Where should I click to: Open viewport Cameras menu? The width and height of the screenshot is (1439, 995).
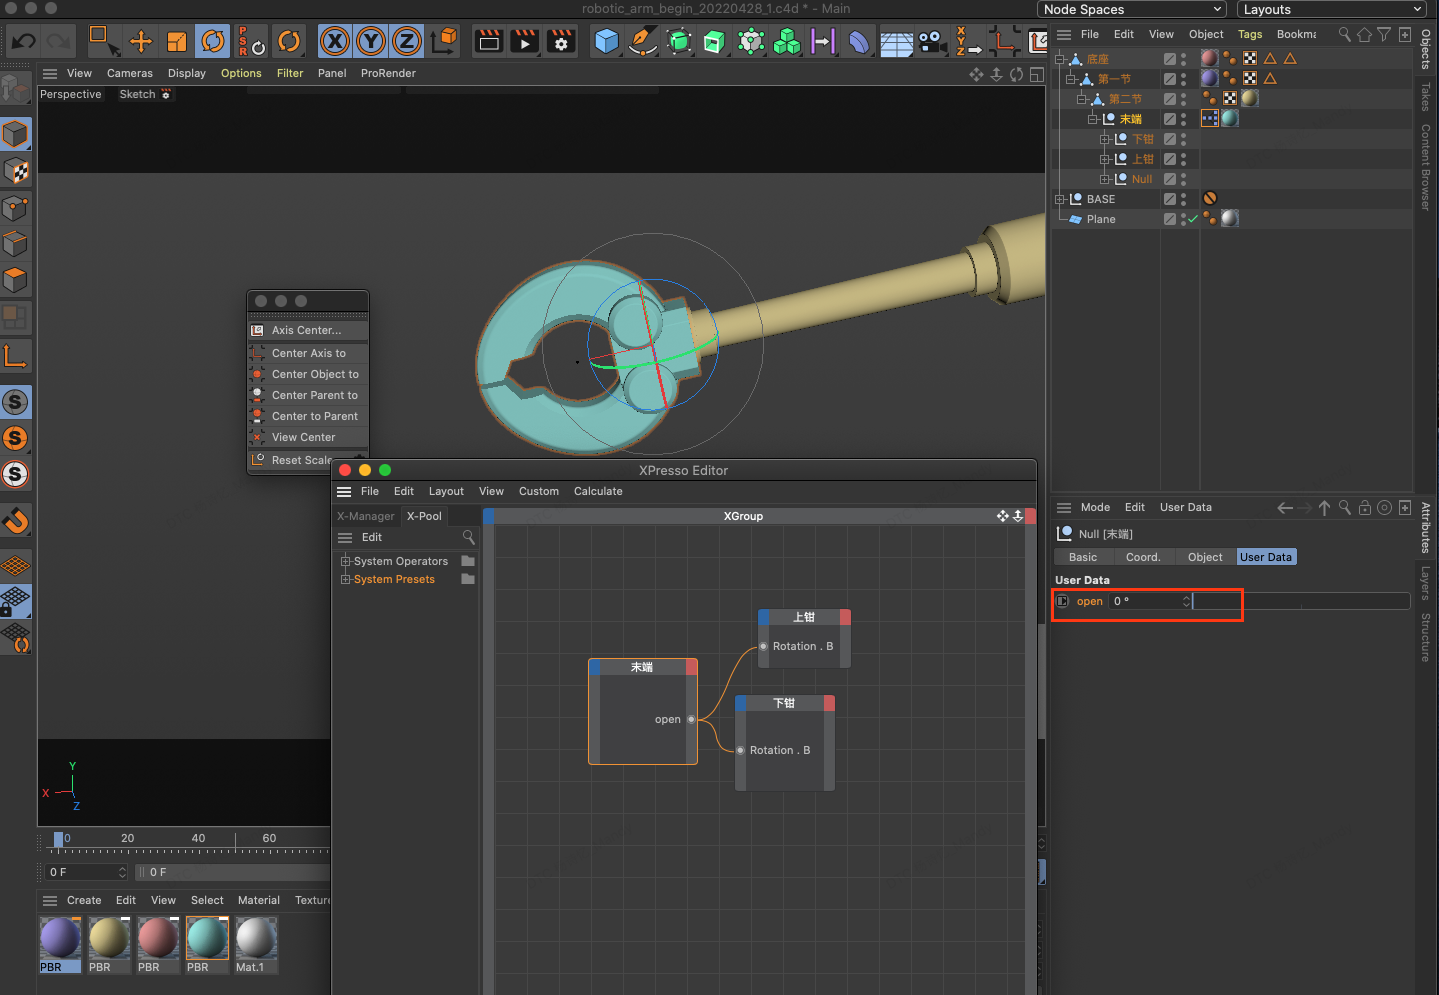point(130,73)
